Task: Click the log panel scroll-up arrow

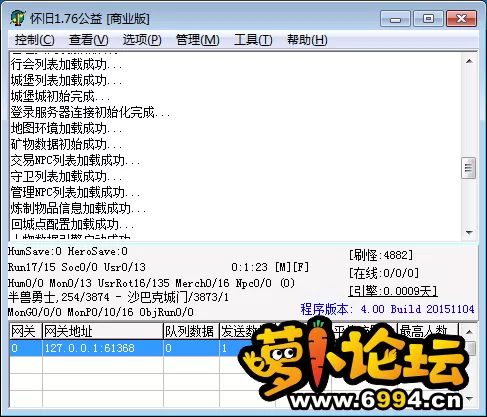Action: (x=469, y=61)
